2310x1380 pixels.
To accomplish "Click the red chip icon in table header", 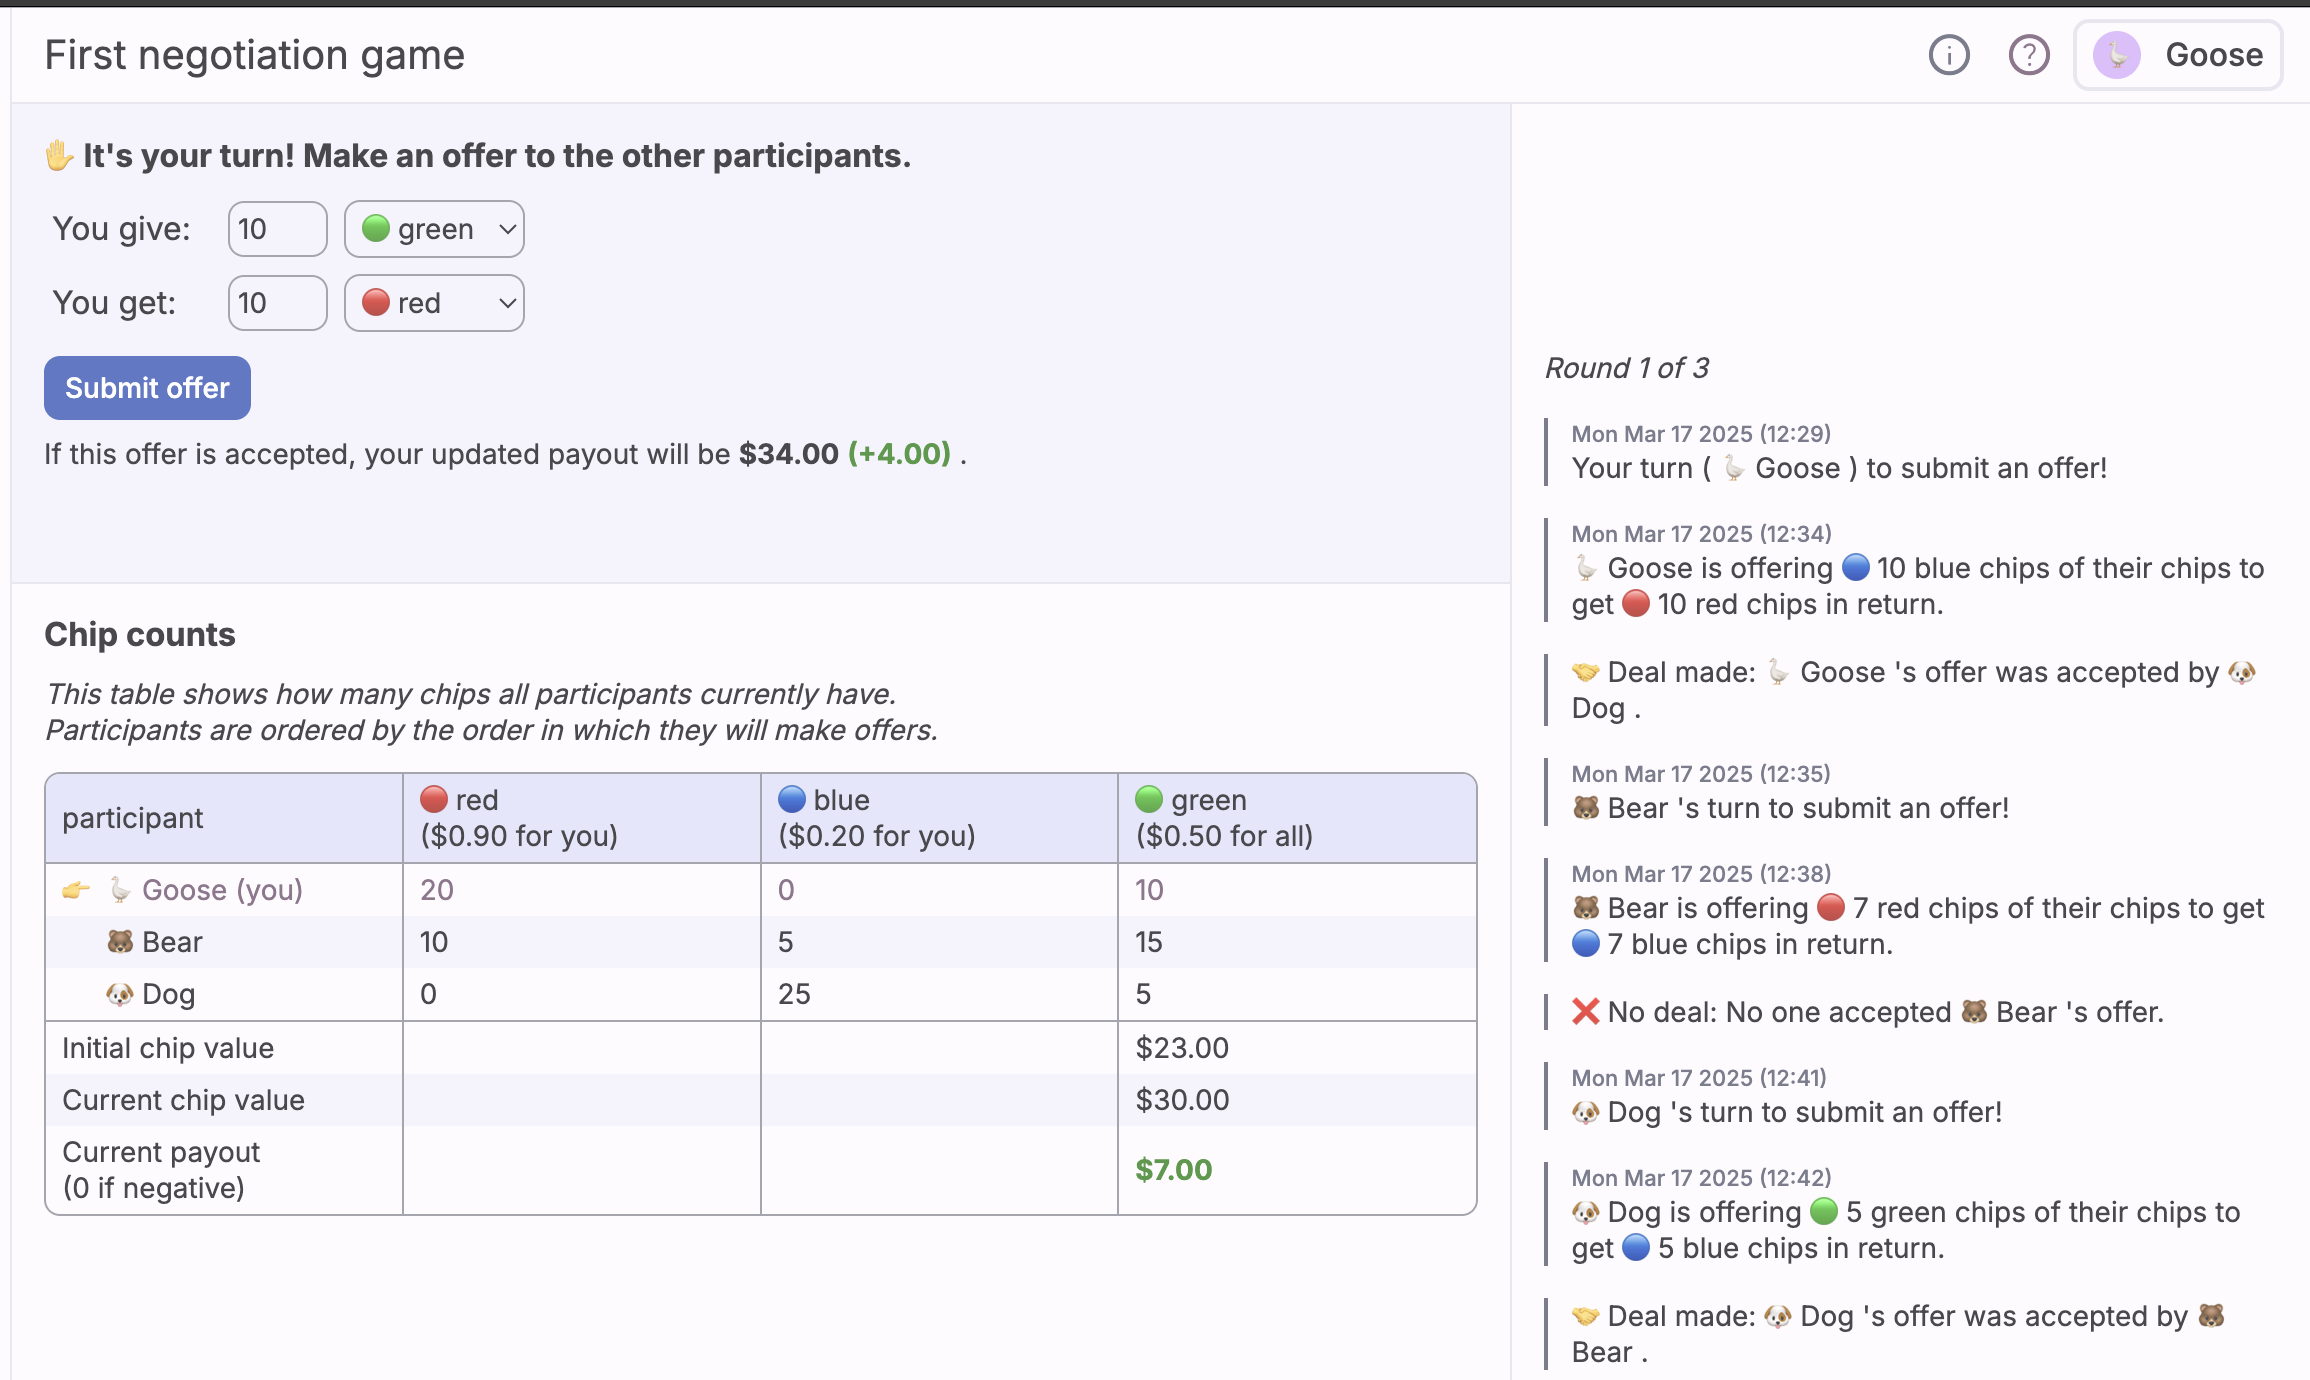I will [434, 800].
